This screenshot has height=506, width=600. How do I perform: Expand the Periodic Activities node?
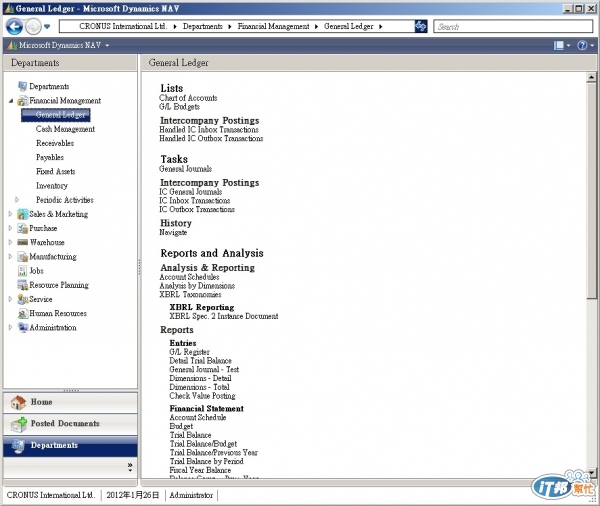tap(16, 200)
